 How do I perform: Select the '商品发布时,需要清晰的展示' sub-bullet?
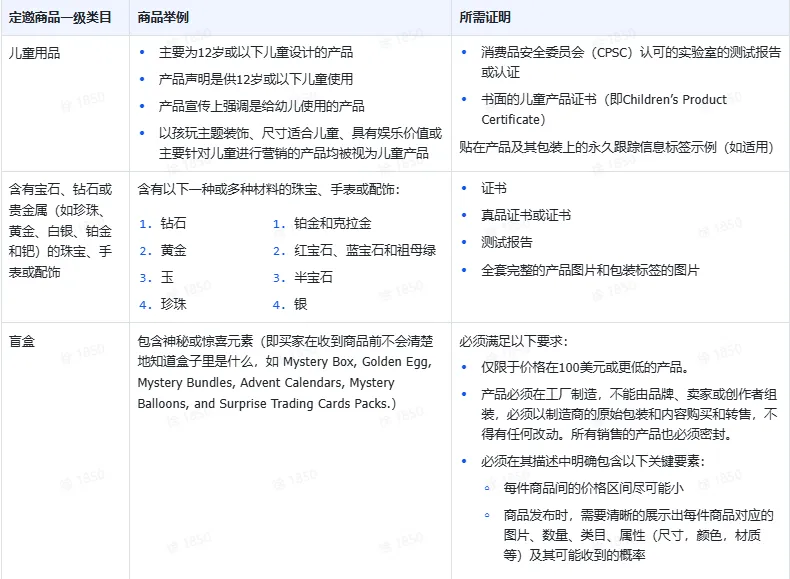(x=638, y=535)
